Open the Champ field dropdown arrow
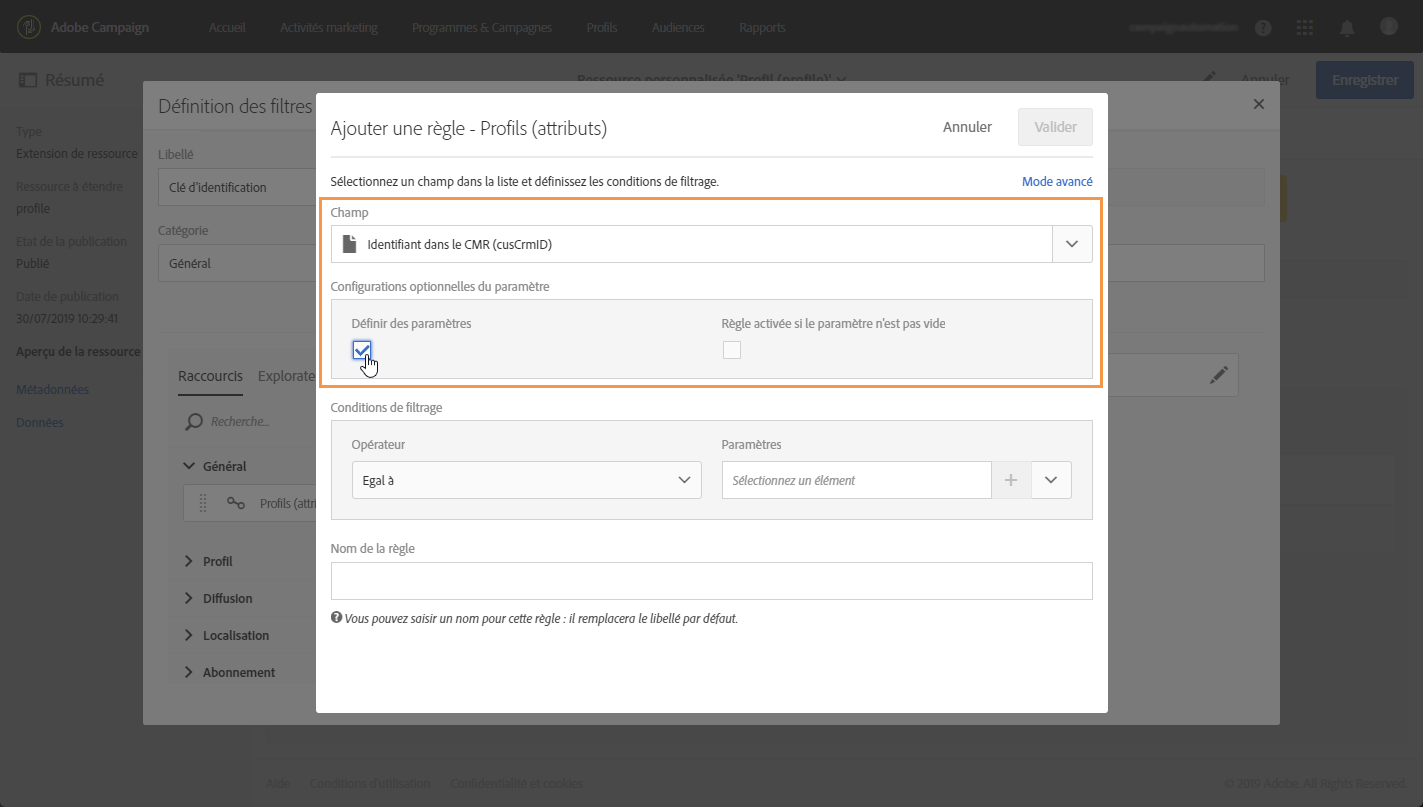The width and height of the screenshot is (1423, 807). 1072,243
